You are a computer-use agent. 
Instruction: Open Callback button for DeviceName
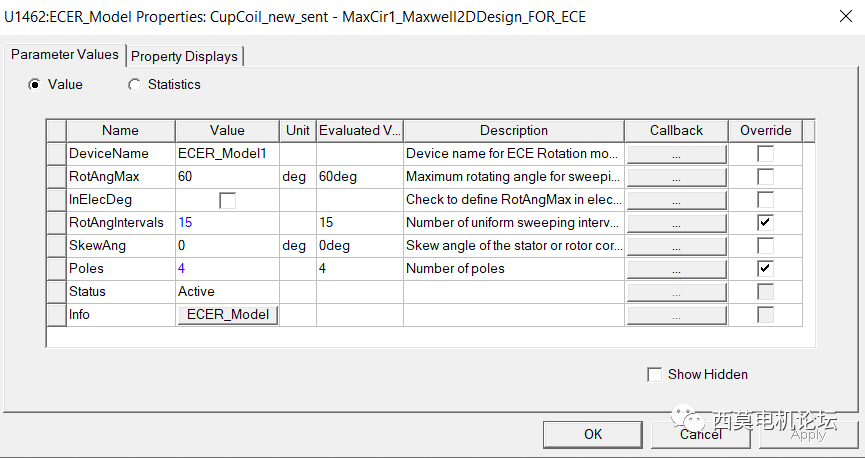677,154
